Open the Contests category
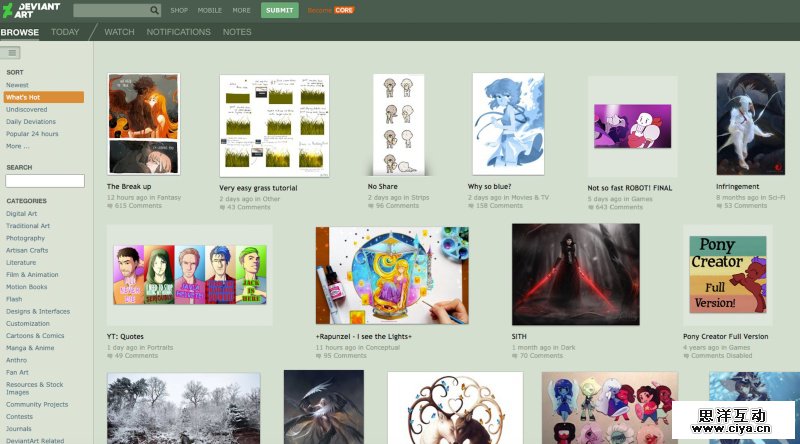The image size is (800, 444). (x=19, y=417)
